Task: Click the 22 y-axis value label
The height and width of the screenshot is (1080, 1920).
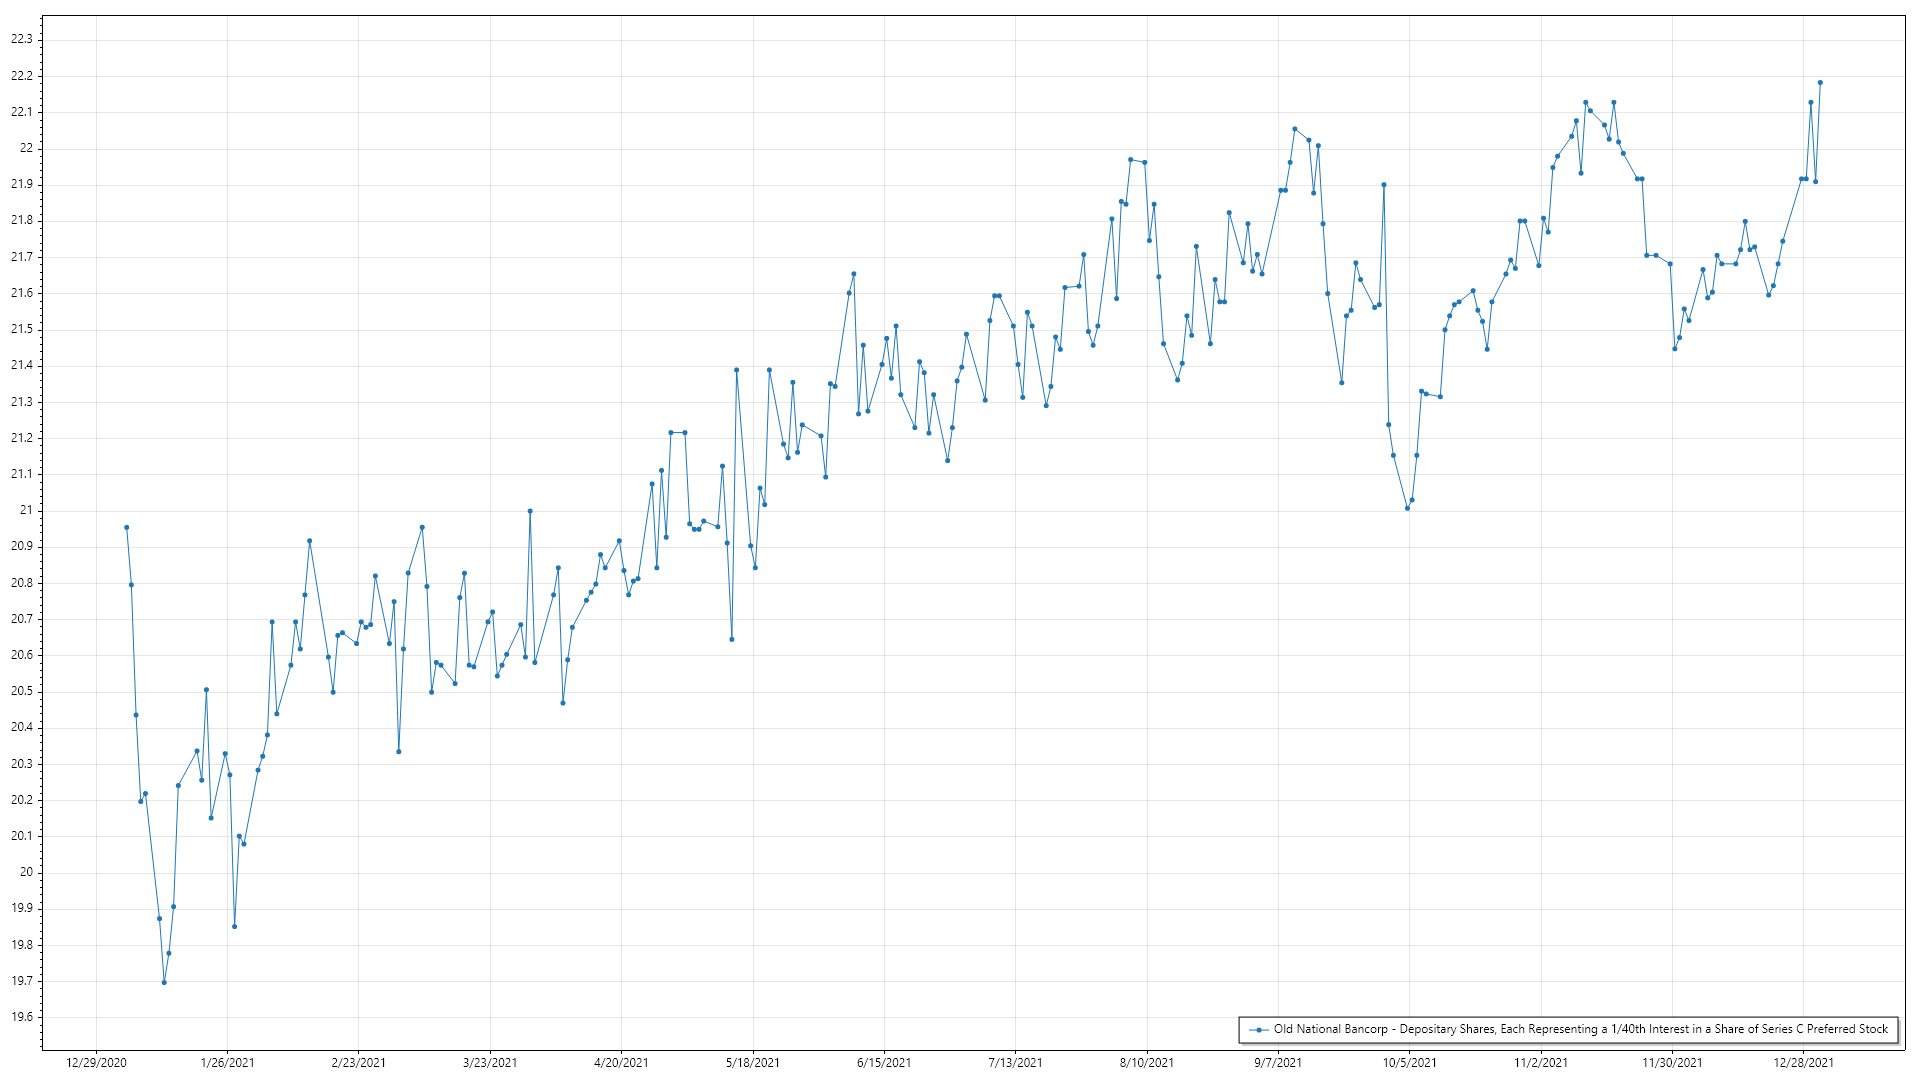Action: [26, 148]
